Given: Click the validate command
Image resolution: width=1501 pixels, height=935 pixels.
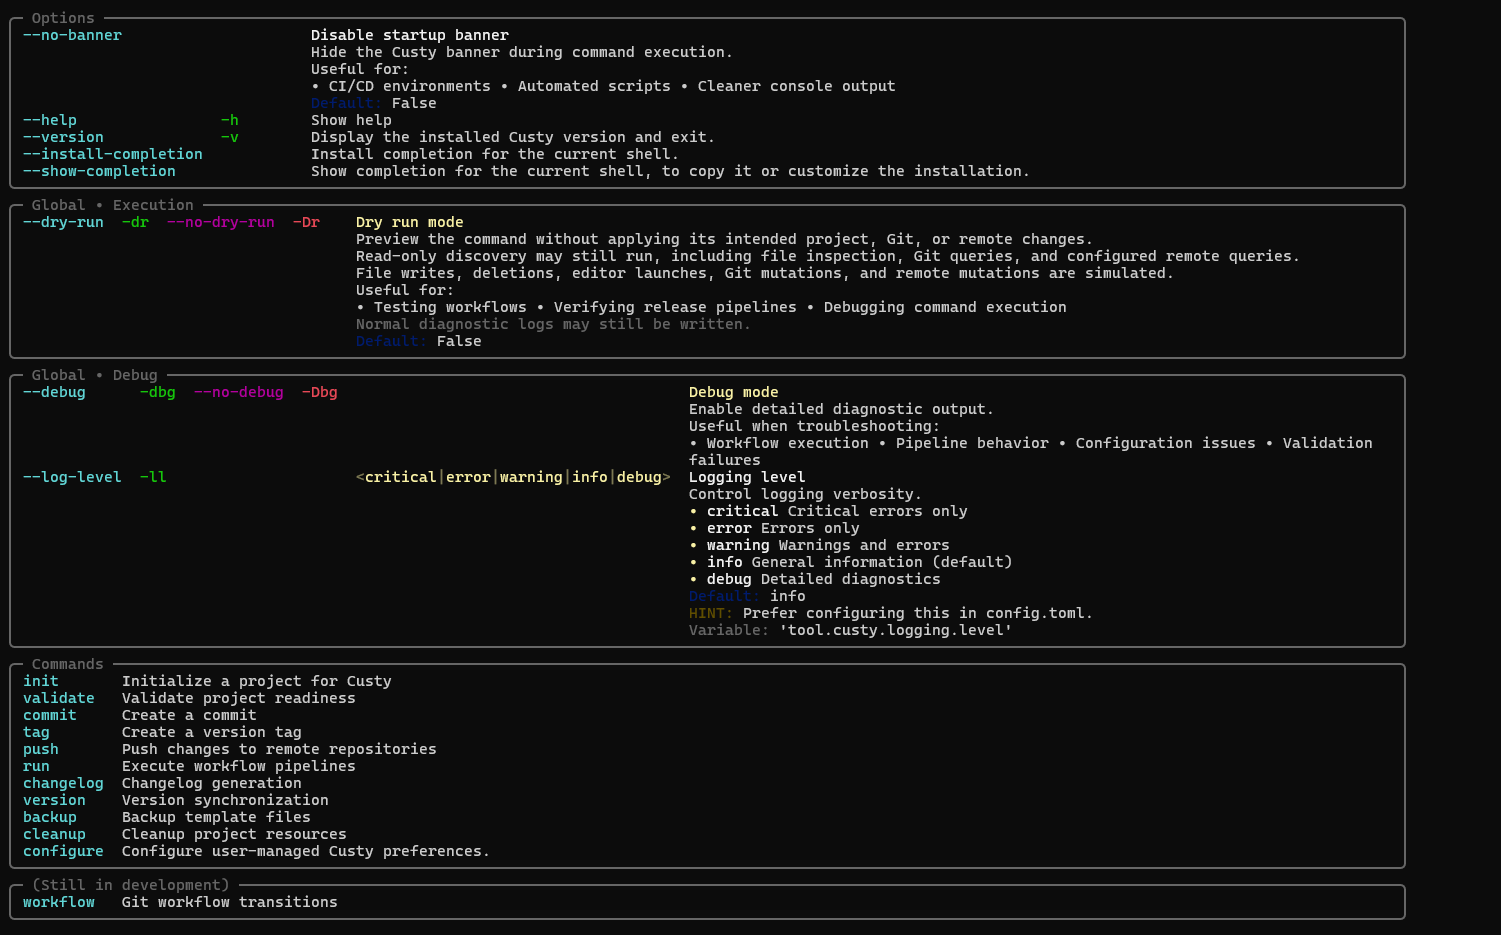Looking at the screenshot, I should [x=59, y=698].
